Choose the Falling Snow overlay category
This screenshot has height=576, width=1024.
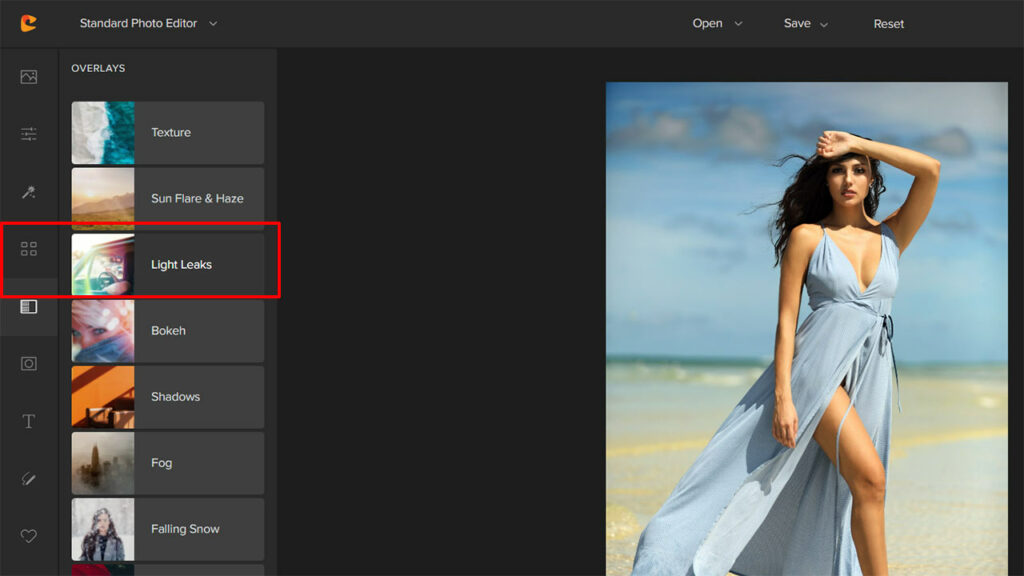tap(168, 529)
